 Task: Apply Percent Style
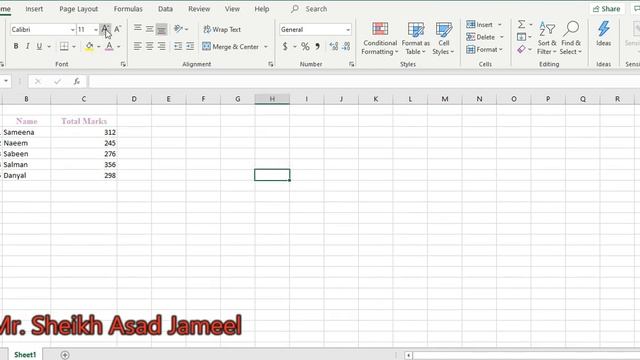point(305,47)
